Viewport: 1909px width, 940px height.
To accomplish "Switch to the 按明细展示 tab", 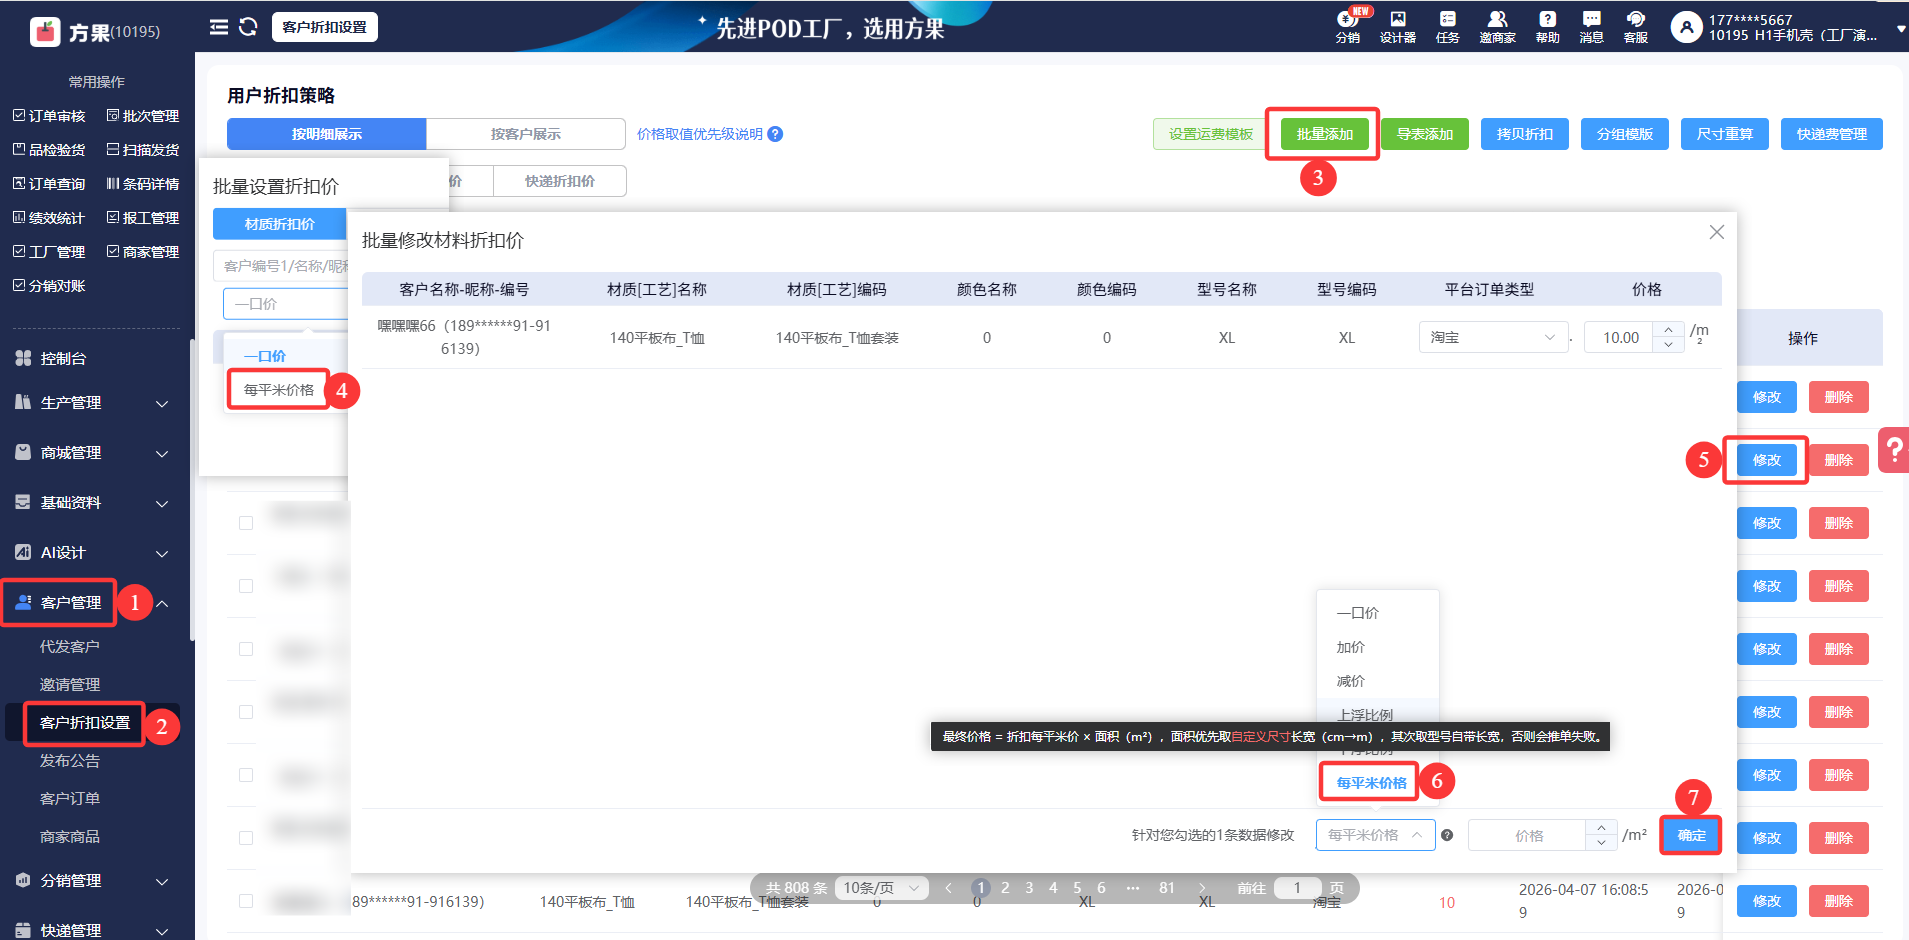I will coord(327,134).
